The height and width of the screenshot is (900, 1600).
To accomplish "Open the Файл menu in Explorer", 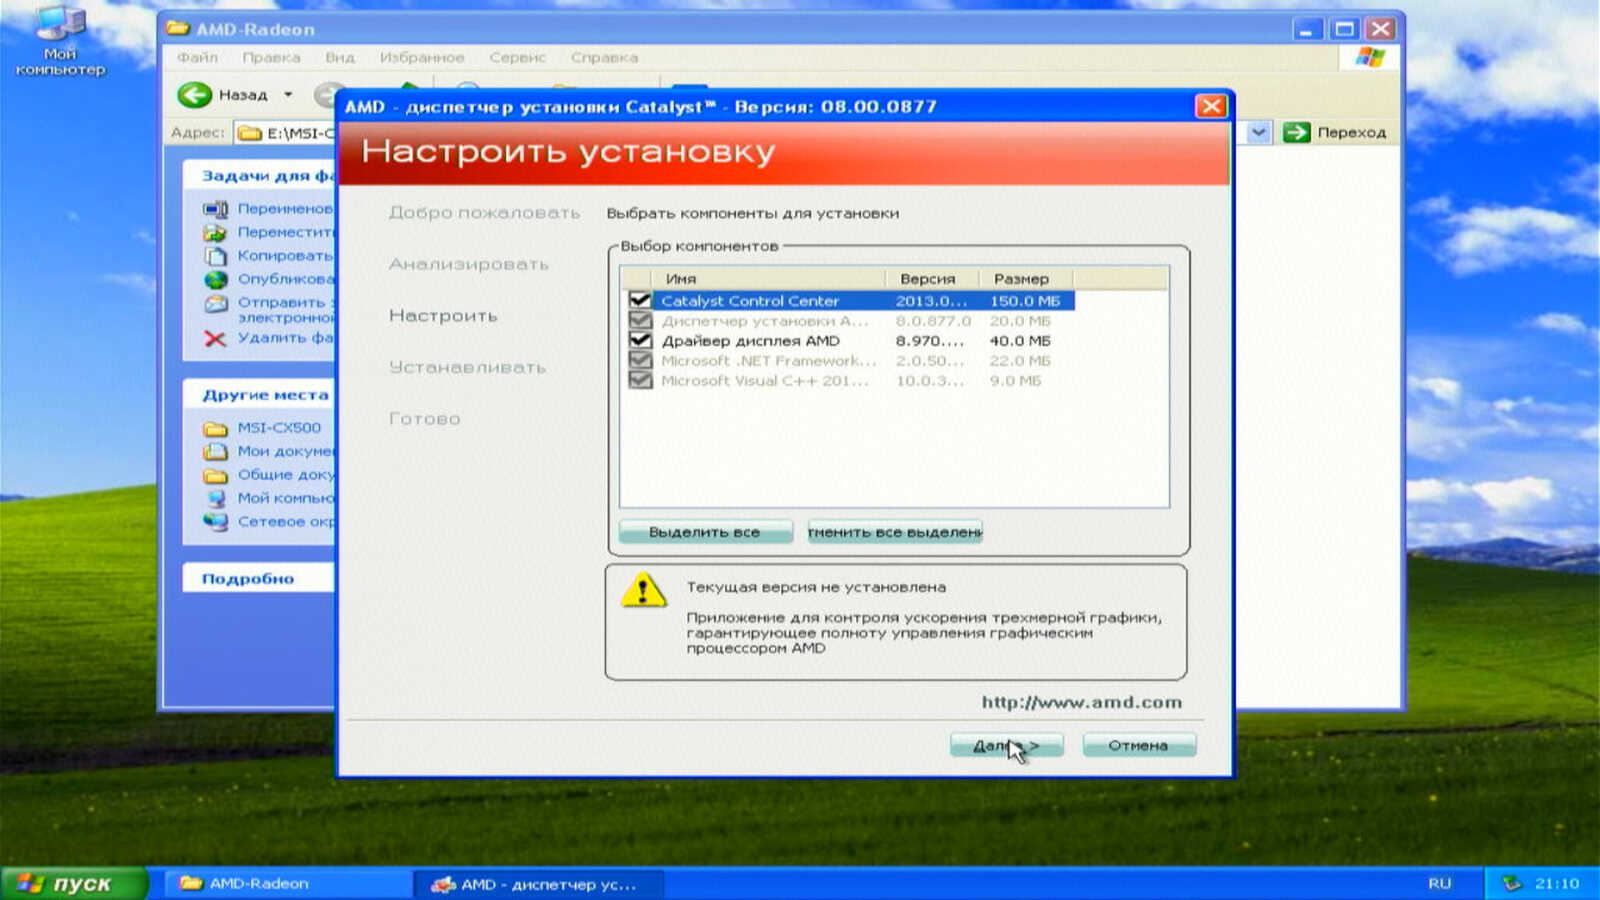I will (x=197, y=58).
